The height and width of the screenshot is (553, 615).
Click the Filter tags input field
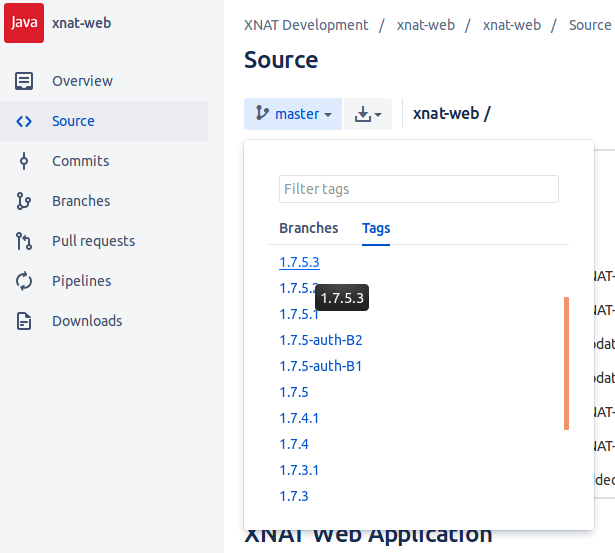pos(418,189)
